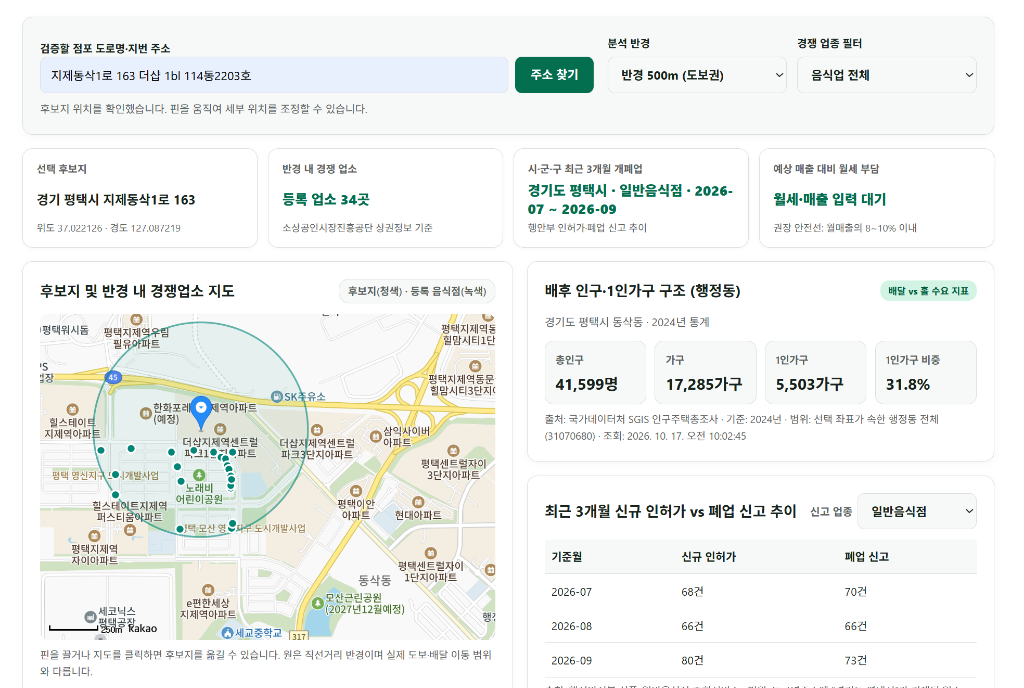
Task: Click the 후보지(청색) · 등록 음식점(녹색) legend
Action: pos(417,291)
